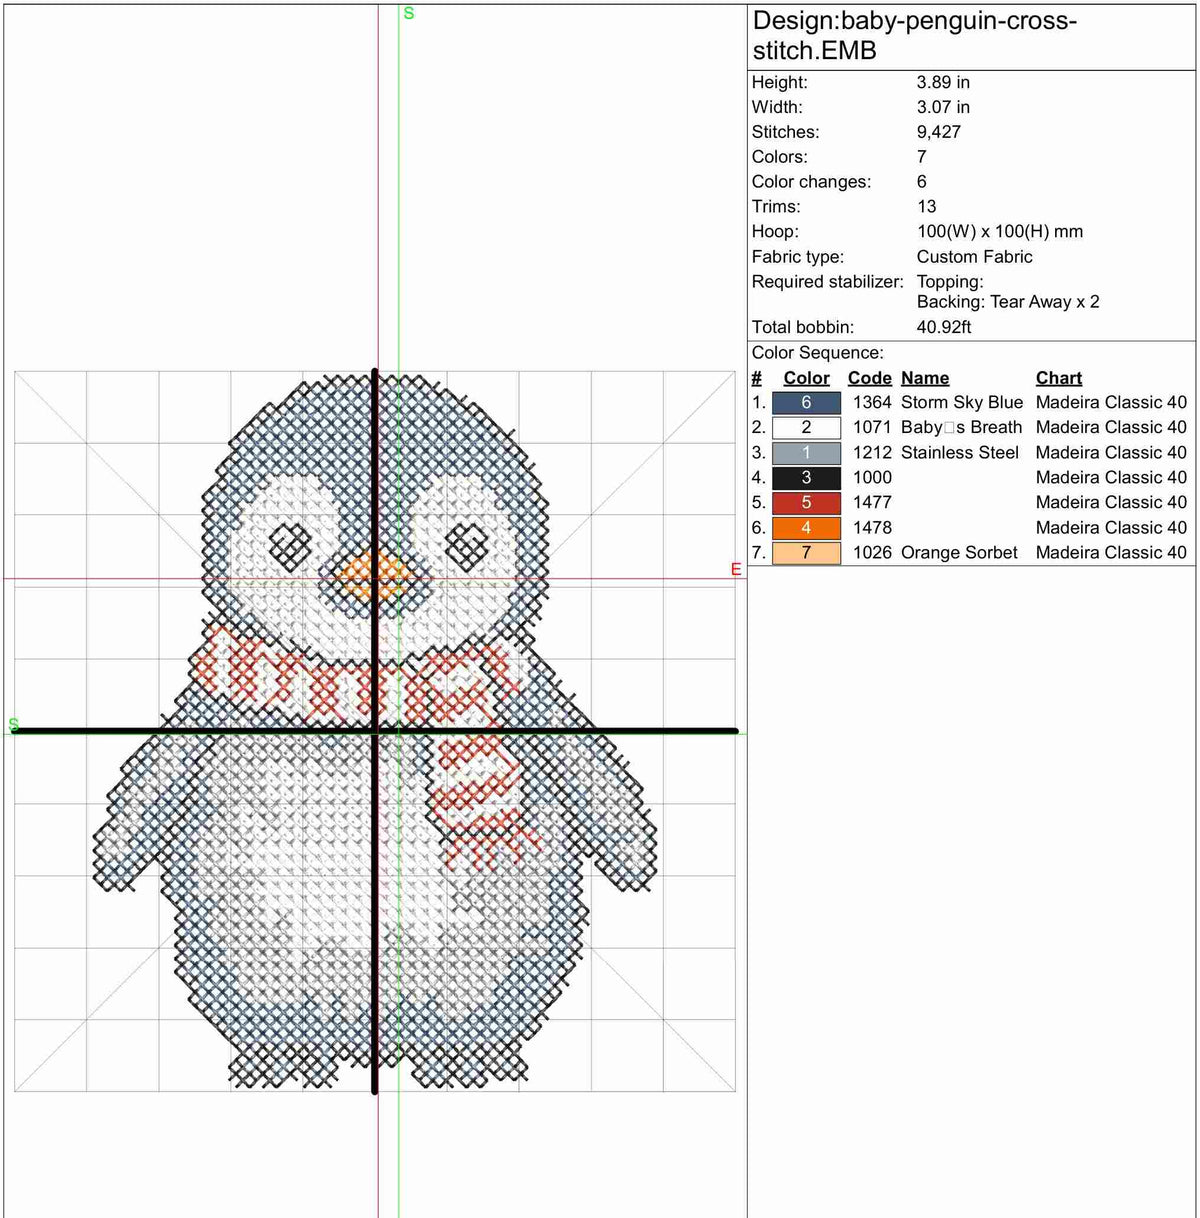
Task: Click the Width value 3.07 in
Action: click(943, 107)
